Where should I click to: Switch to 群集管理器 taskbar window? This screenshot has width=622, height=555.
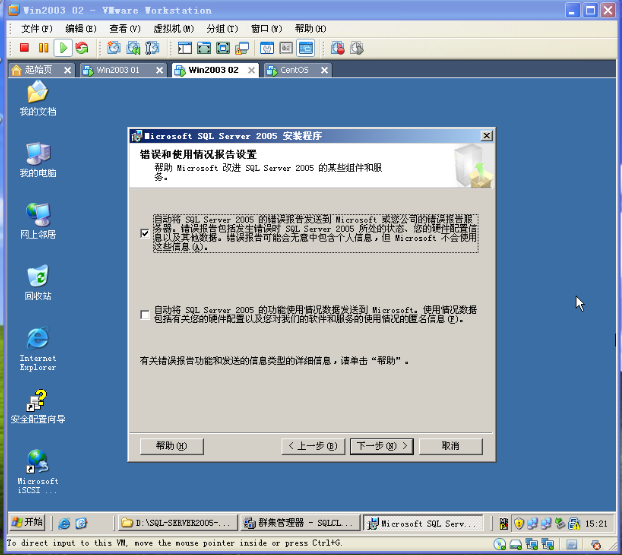coord(300,523)
